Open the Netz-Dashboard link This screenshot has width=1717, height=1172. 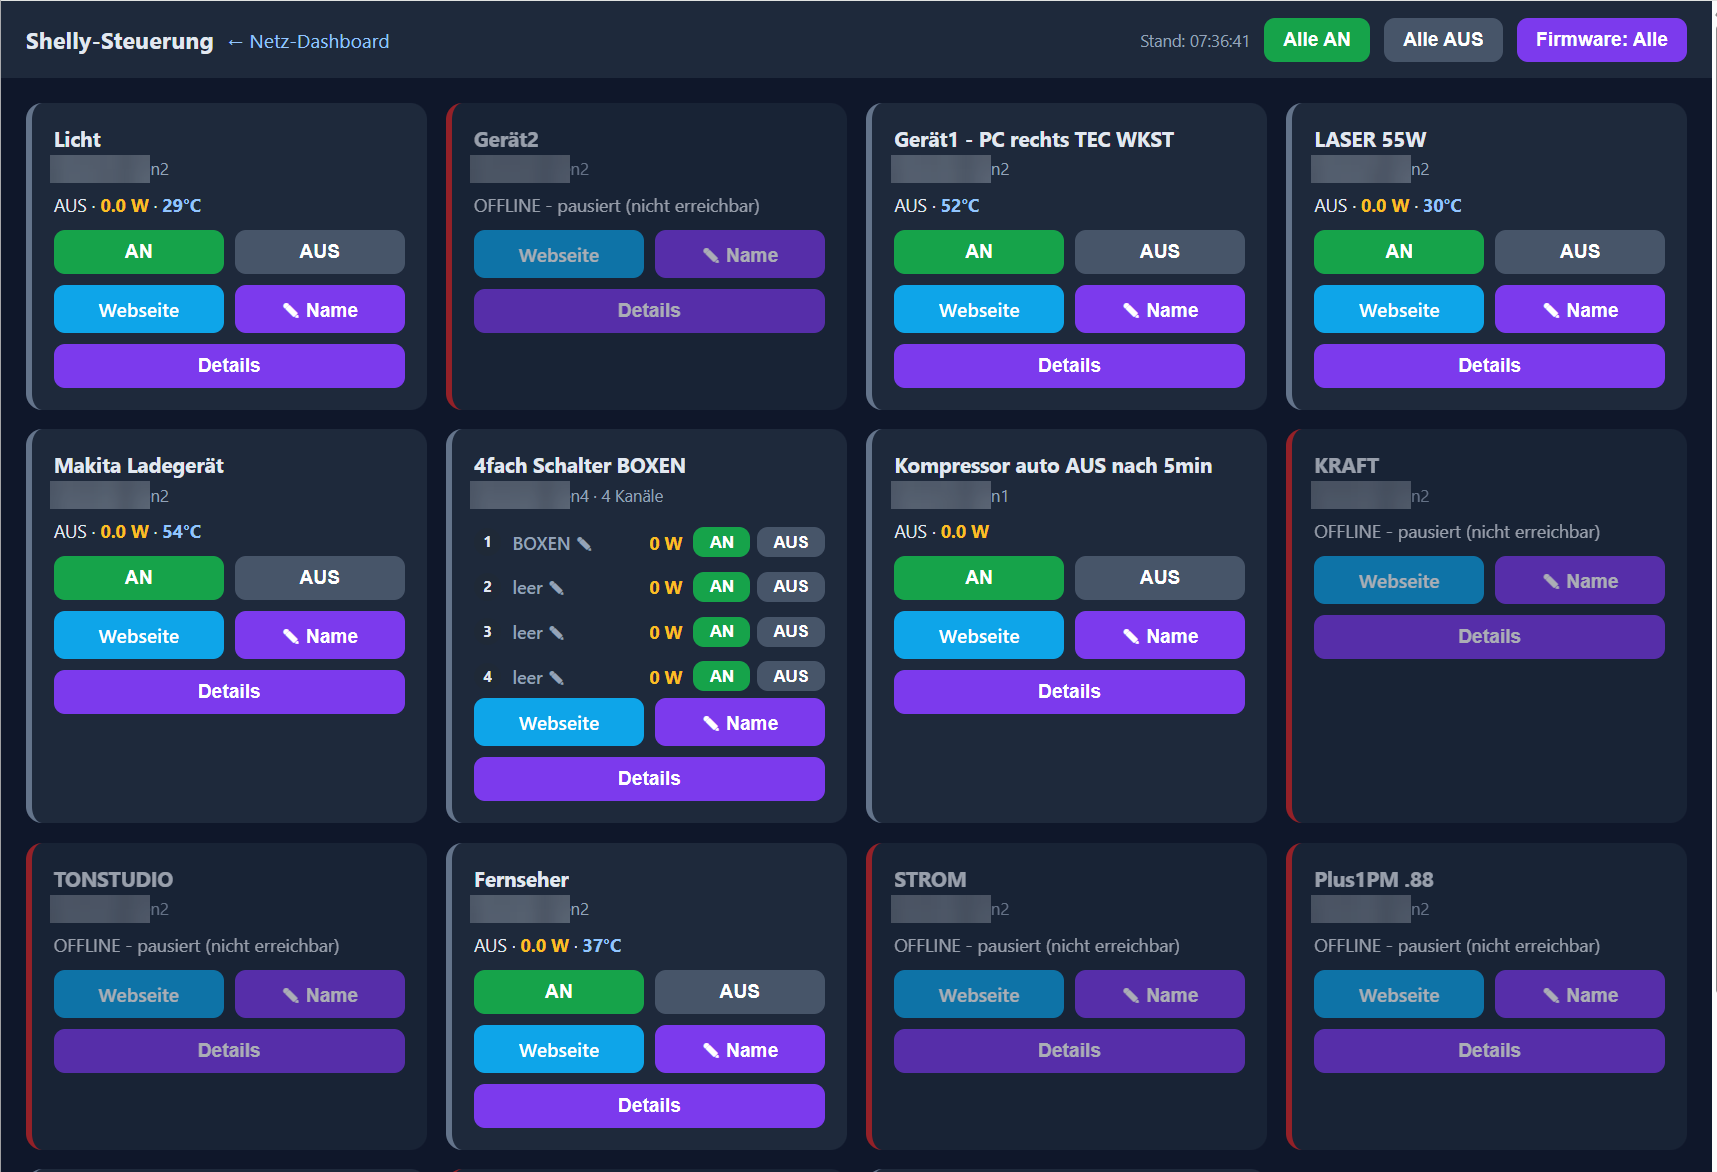pos(308,41)
